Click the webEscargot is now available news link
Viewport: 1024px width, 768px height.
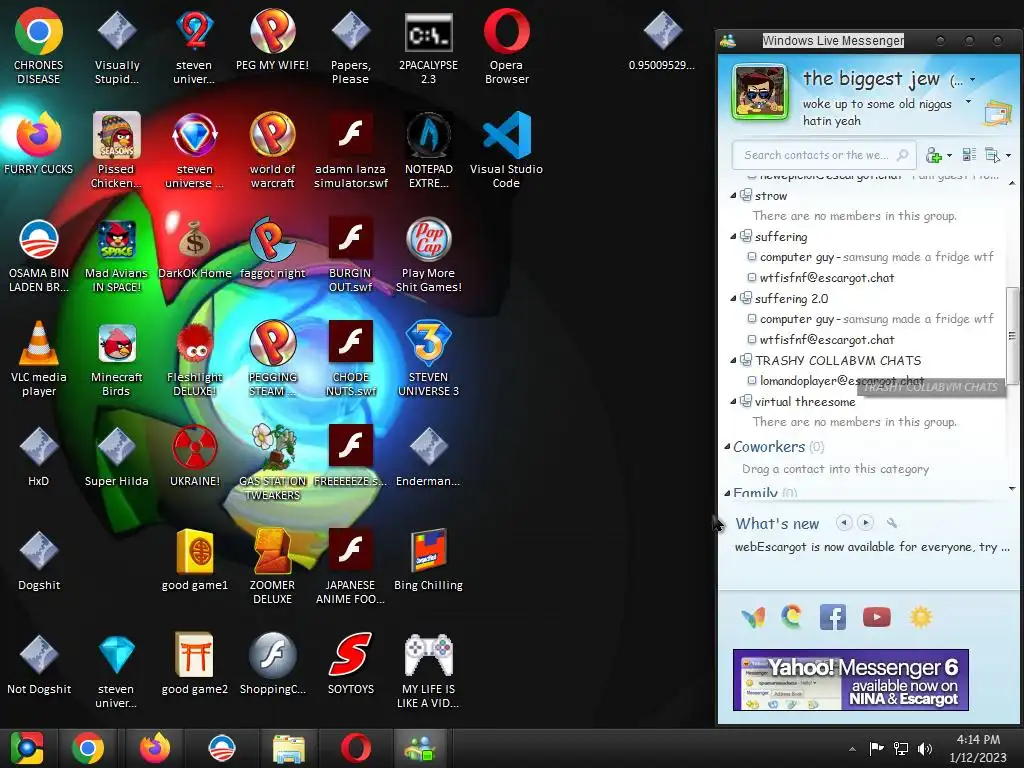[x=872, y=547]
